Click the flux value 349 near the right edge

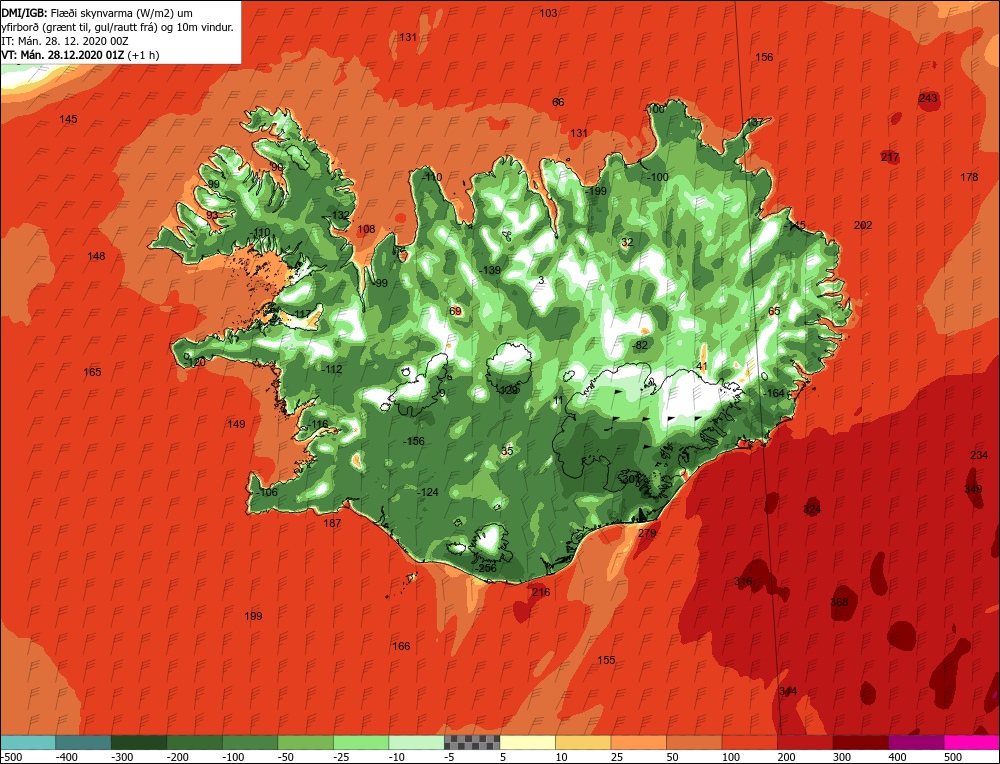973,489
